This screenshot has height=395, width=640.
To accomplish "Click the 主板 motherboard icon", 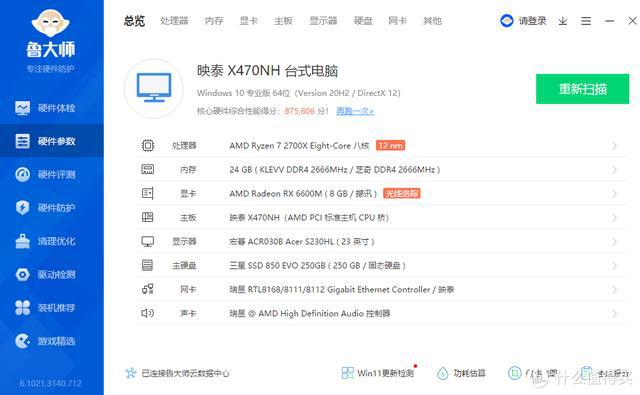I will point(148,217).
